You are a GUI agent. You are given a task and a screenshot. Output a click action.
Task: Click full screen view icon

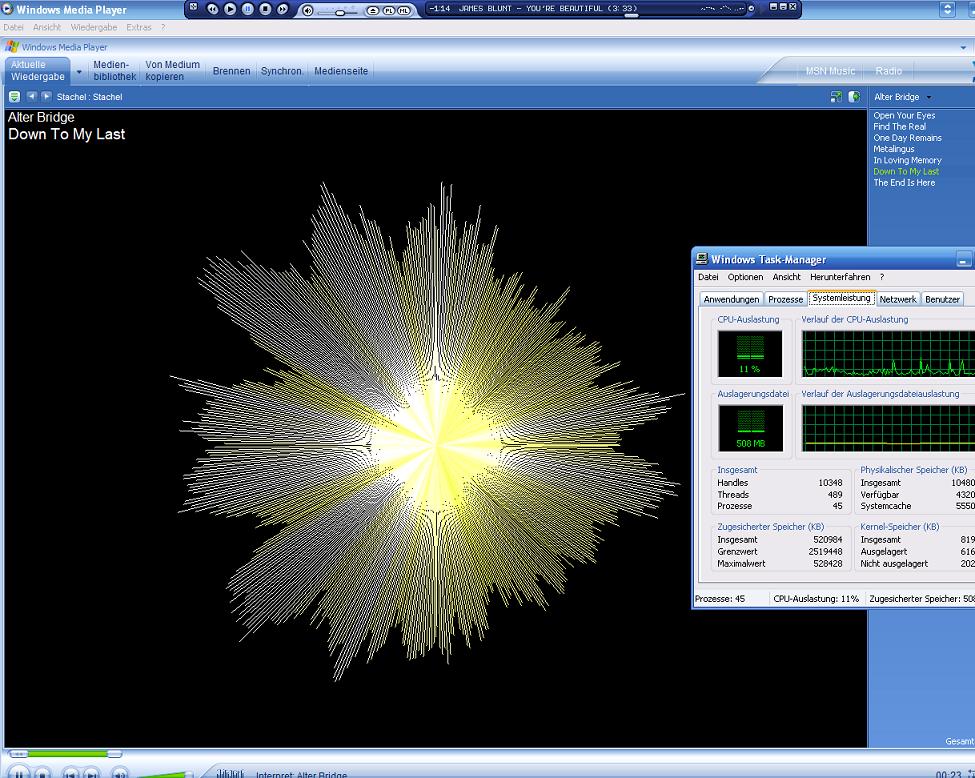click(x=836, y=96)
